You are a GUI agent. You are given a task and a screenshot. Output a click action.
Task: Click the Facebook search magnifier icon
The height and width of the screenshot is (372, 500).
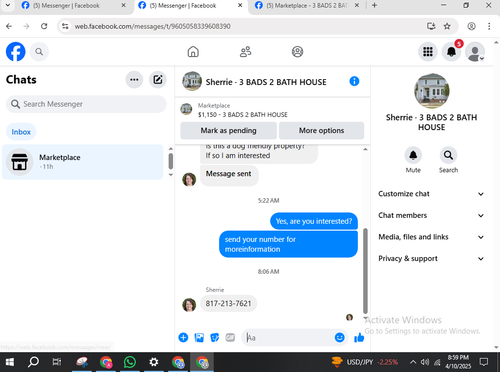coord(39,52)
